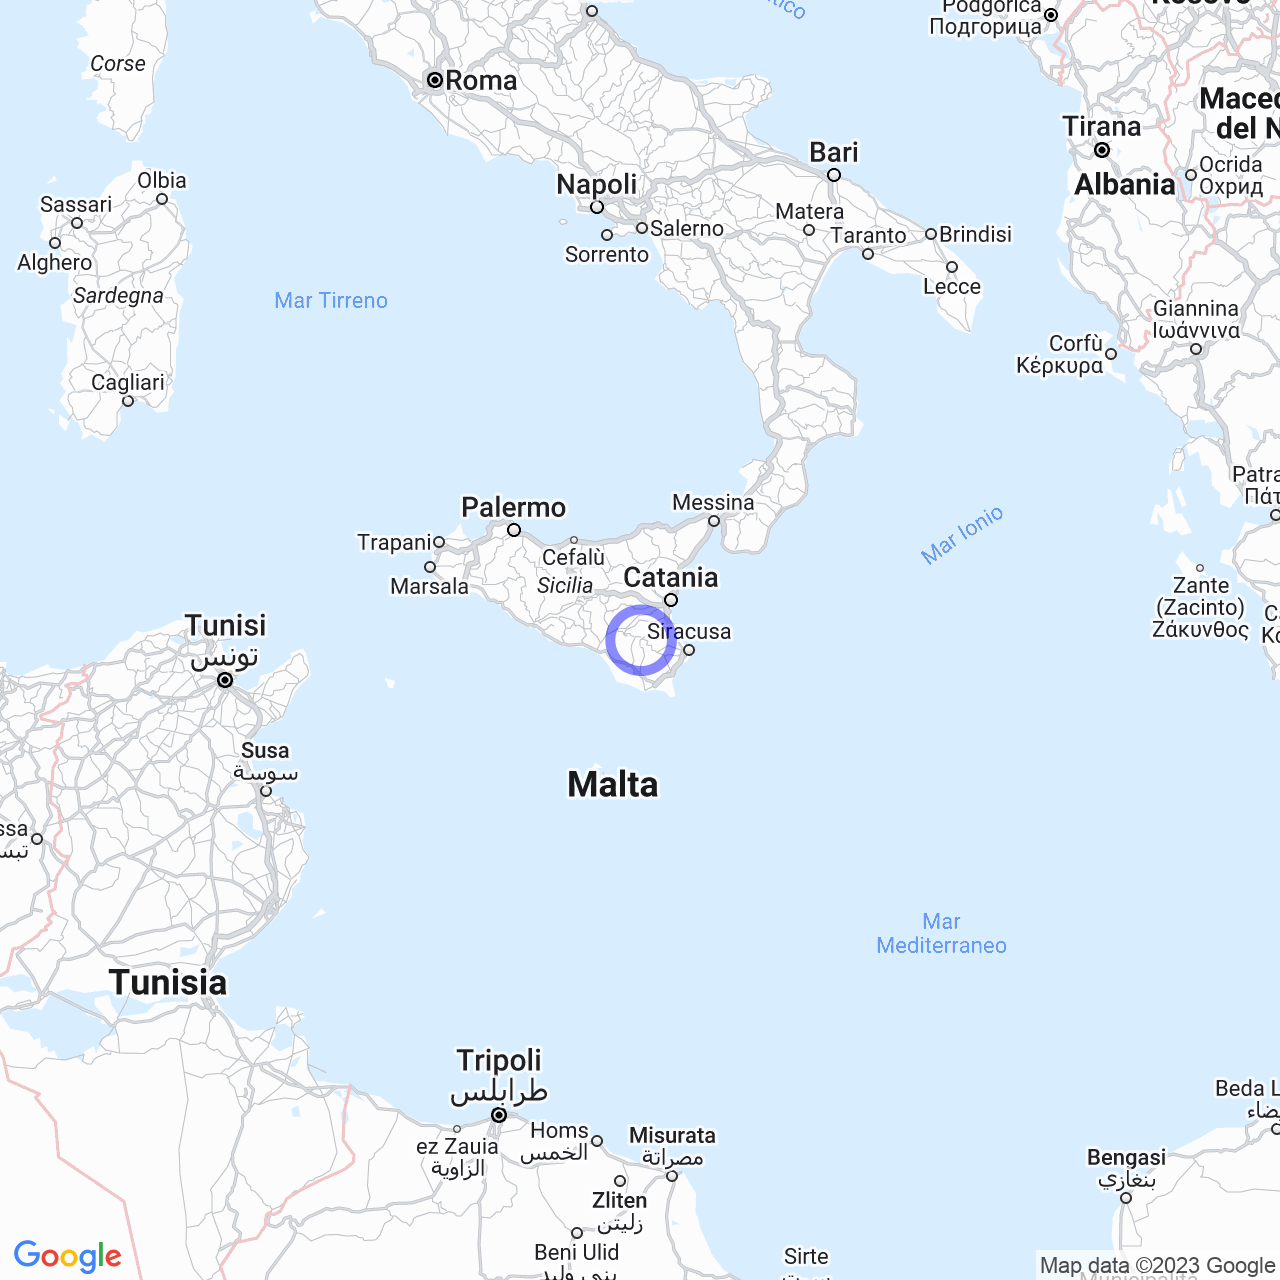
Task: Click the Brindisi city marker
Action: (x=931, y=234)
